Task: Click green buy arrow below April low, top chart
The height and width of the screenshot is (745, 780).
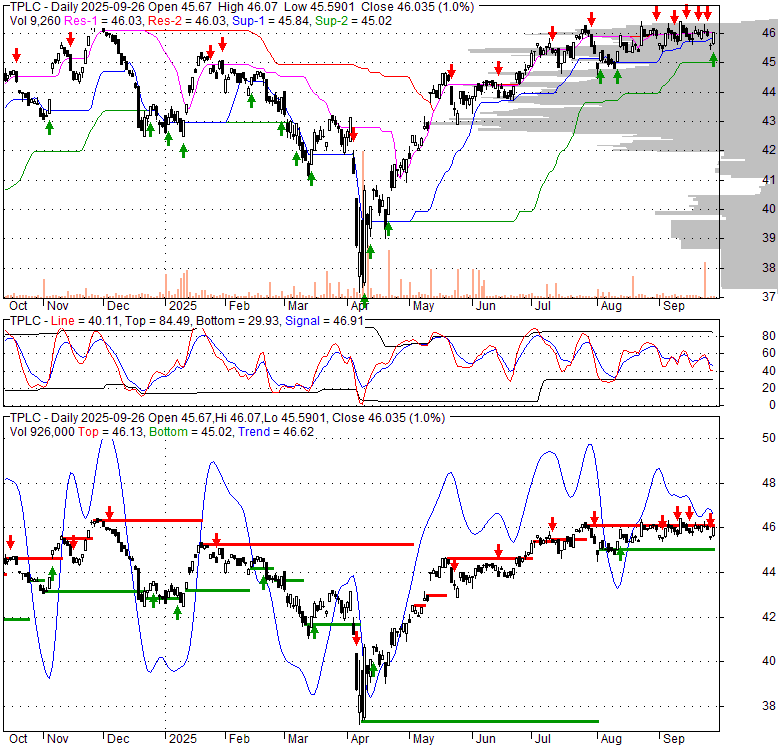Action: tap(364, 301)
